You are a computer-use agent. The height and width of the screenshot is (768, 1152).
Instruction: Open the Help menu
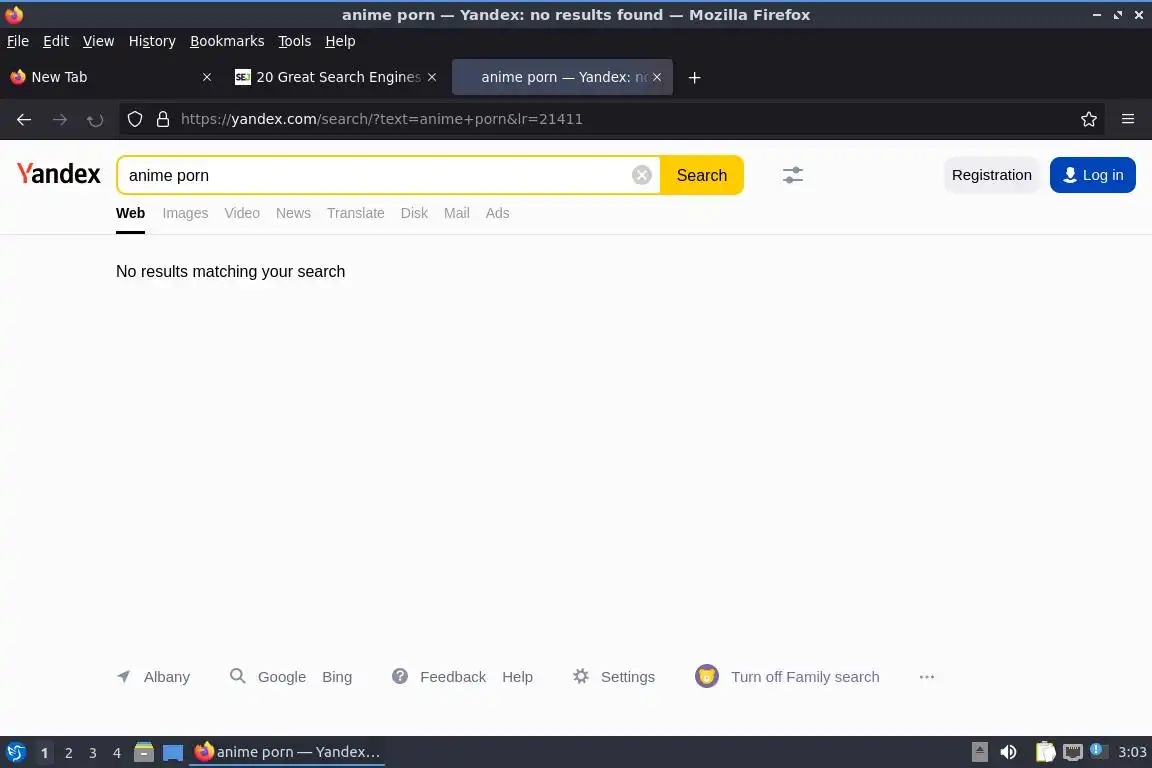(x=340, y=41)
